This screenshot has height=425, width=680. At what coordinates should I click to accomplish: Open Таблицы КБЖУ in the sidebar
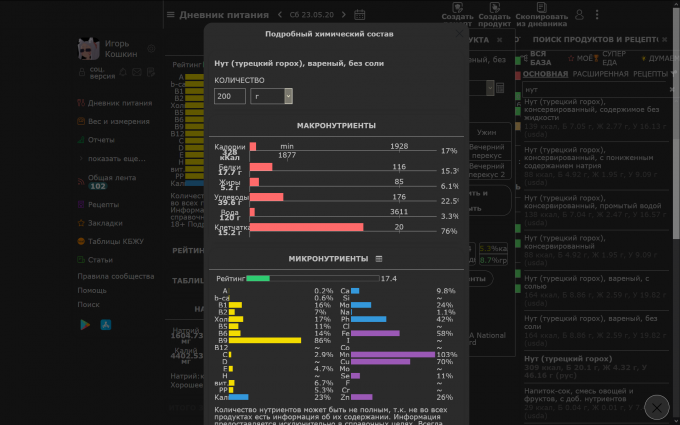pos(118,241)
